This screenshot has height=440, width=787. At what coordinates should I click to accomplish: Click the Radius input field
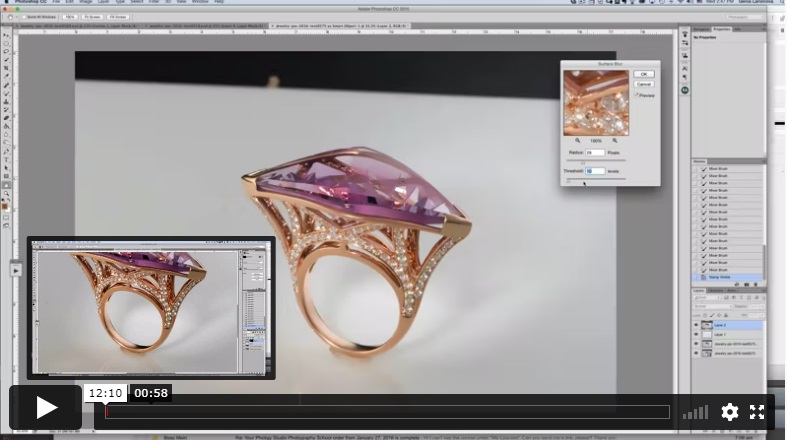pyautogui.click(x=595, y=153)
